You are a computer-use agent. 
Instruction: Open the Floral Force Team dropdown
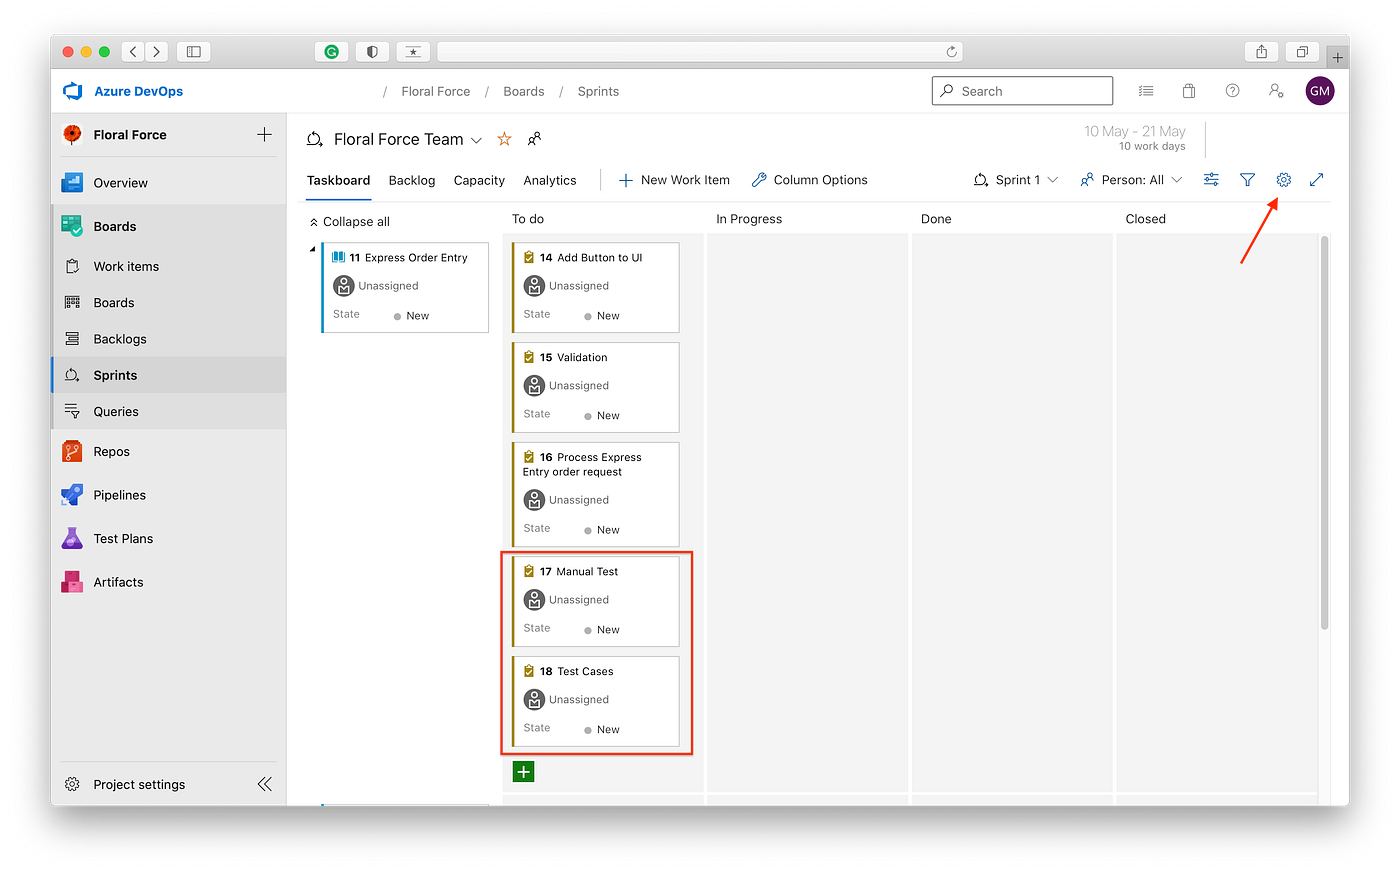click(476, 139)
